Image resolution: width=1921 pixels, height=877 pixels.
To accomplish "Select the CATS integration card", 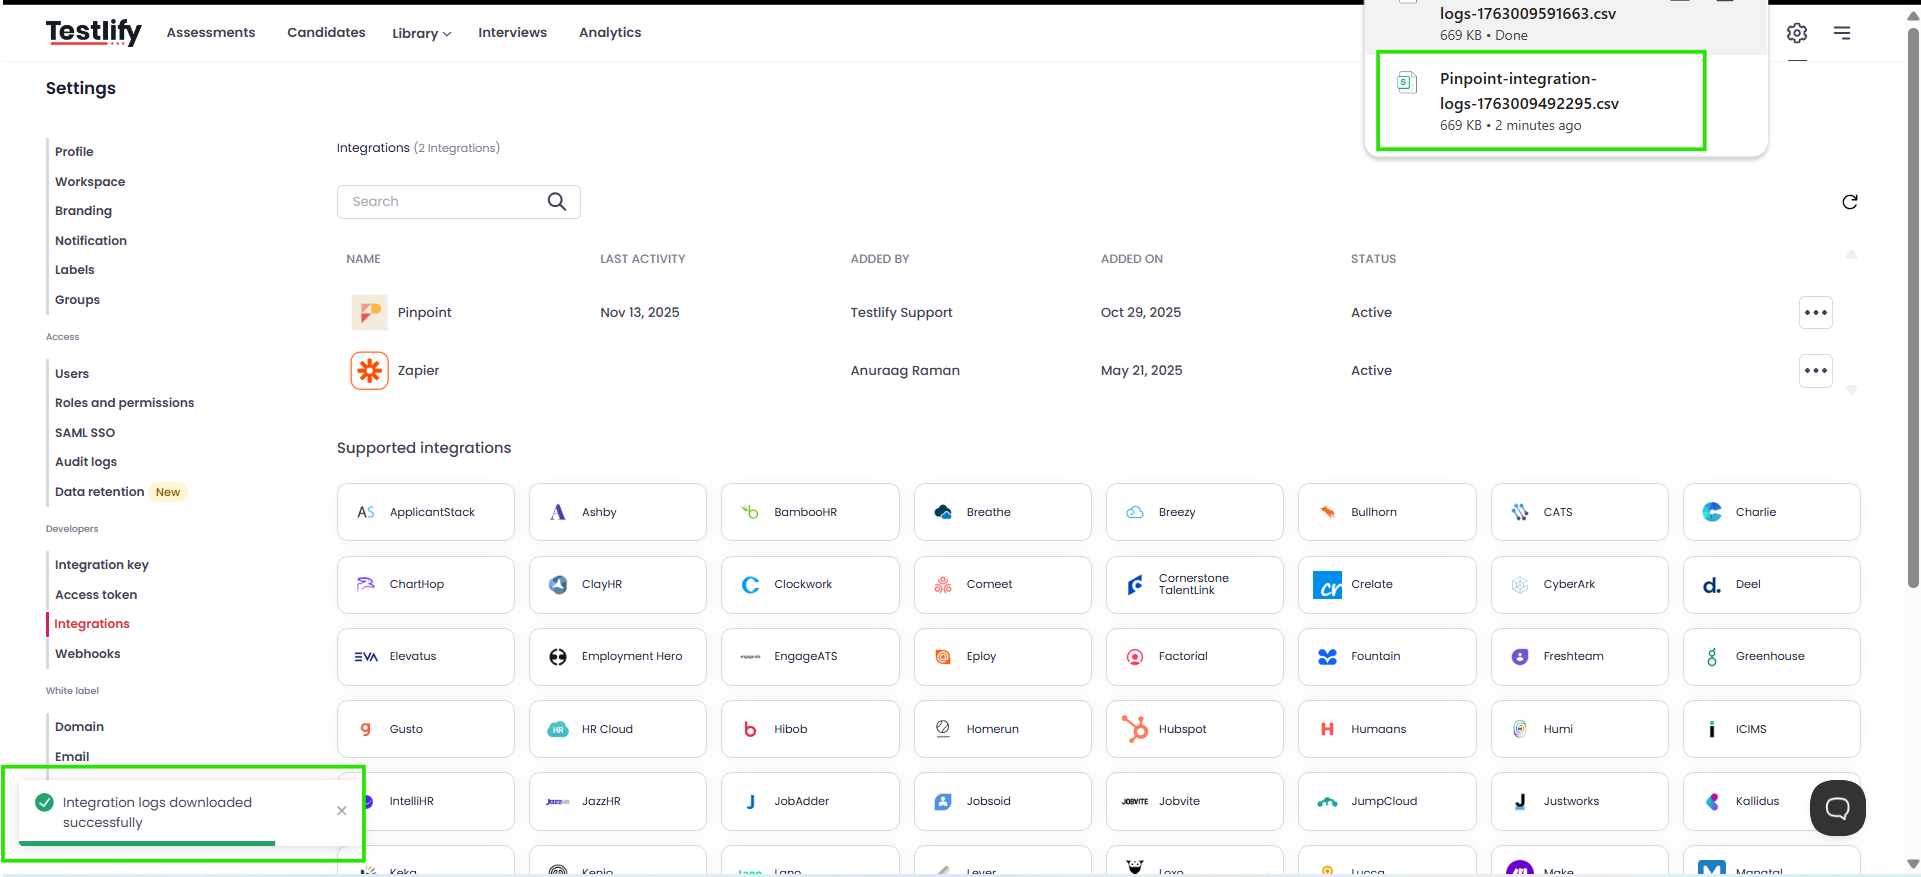I will coord(1580,512).
